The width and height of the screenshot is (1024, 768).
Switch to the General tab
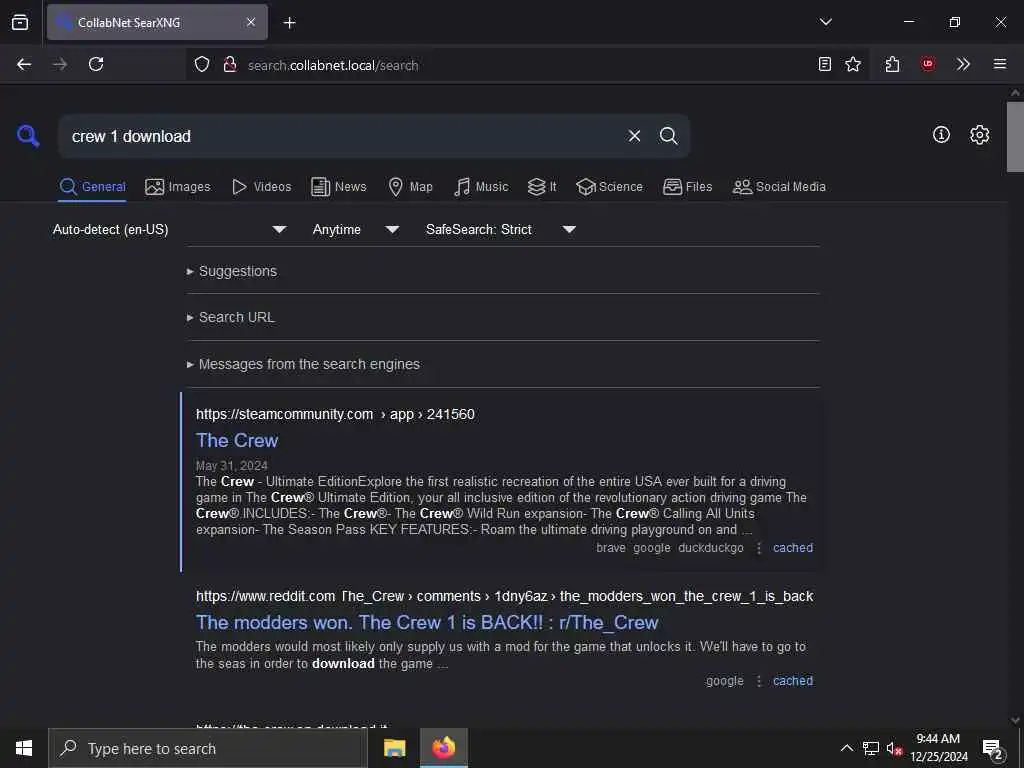tap(92, 187)
